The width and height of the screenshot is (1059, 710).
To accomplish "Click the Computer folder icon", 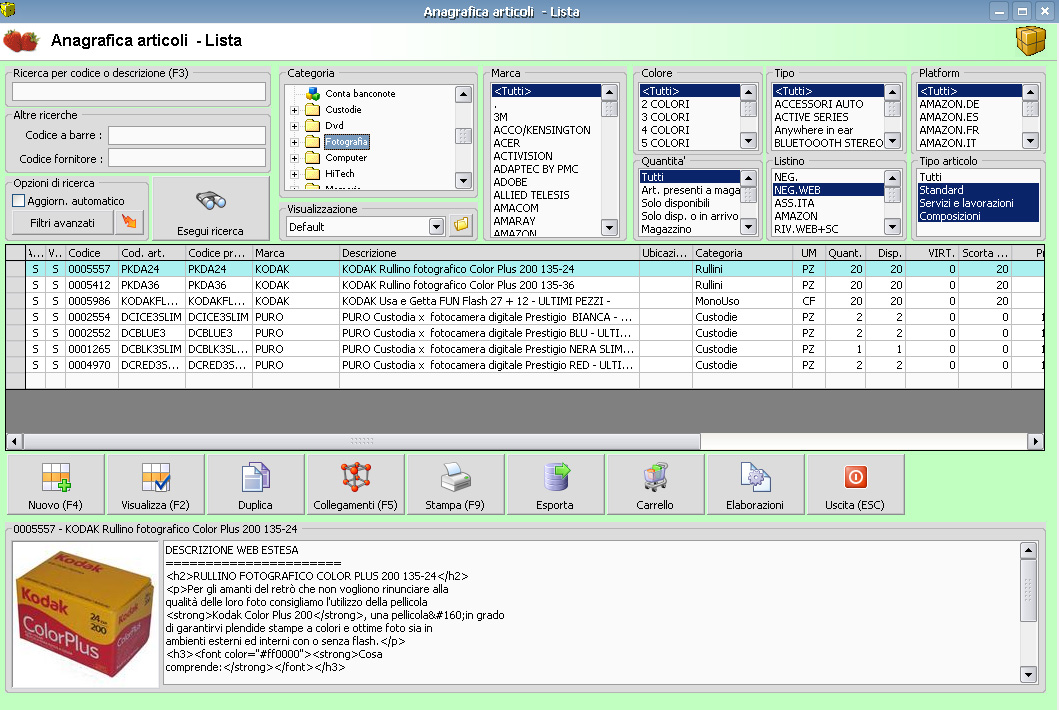I will 312,158.
